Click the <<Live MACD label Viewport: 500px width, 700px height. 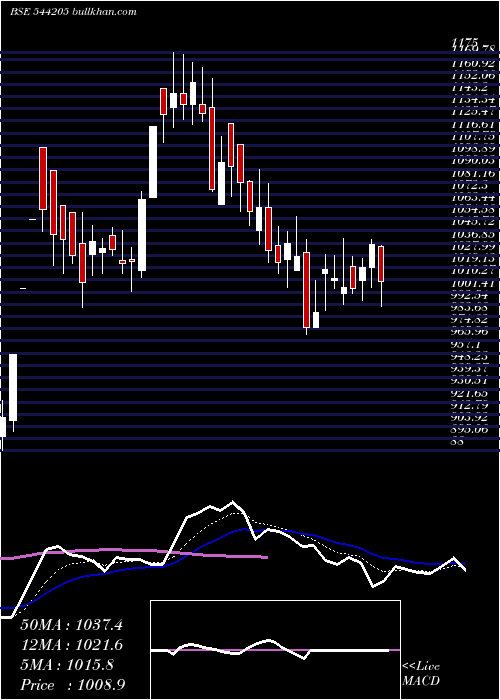tap(421, 674)
